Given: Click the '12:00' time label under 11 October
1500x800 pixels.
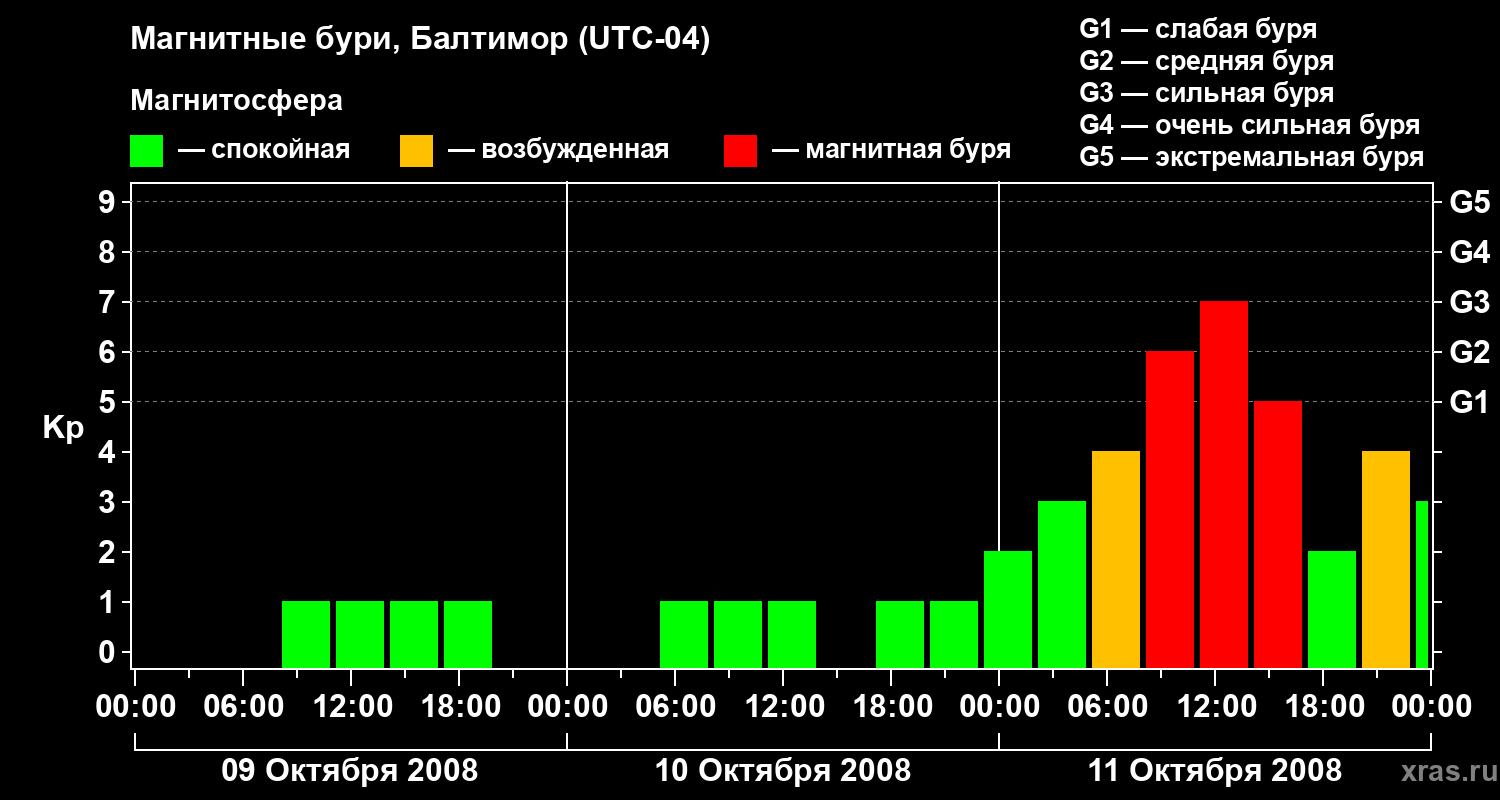Looking at the screenshot, I should pos(1215,706).
